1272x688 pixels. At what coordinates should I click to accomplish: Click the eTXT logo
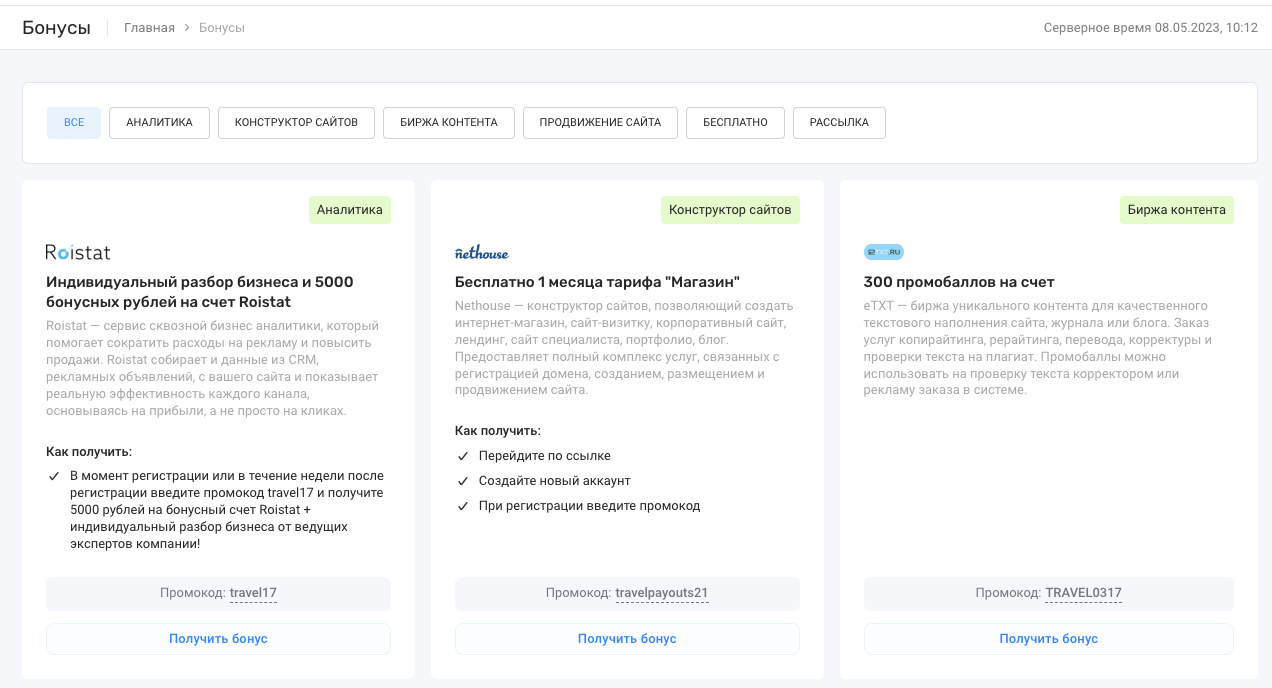pos(884,252)
